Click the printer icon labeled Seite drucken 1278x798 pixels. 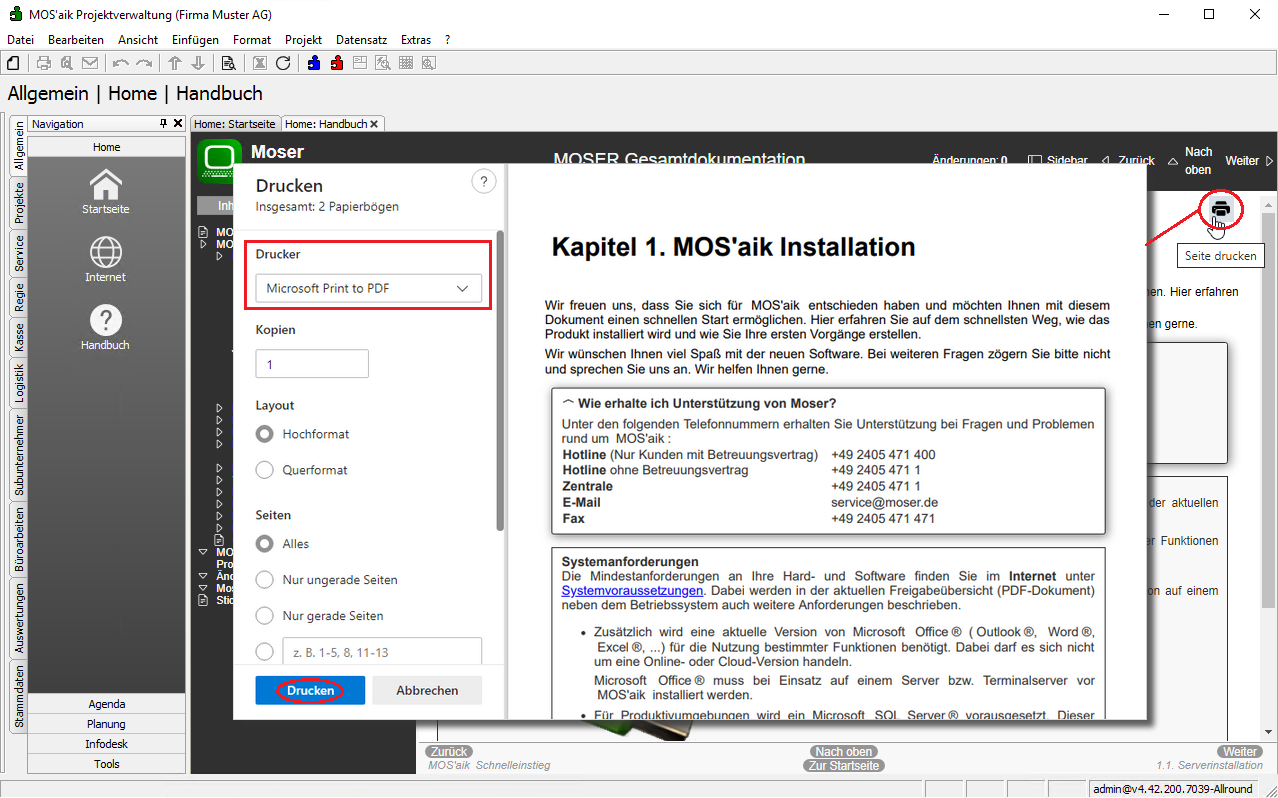1220,210
